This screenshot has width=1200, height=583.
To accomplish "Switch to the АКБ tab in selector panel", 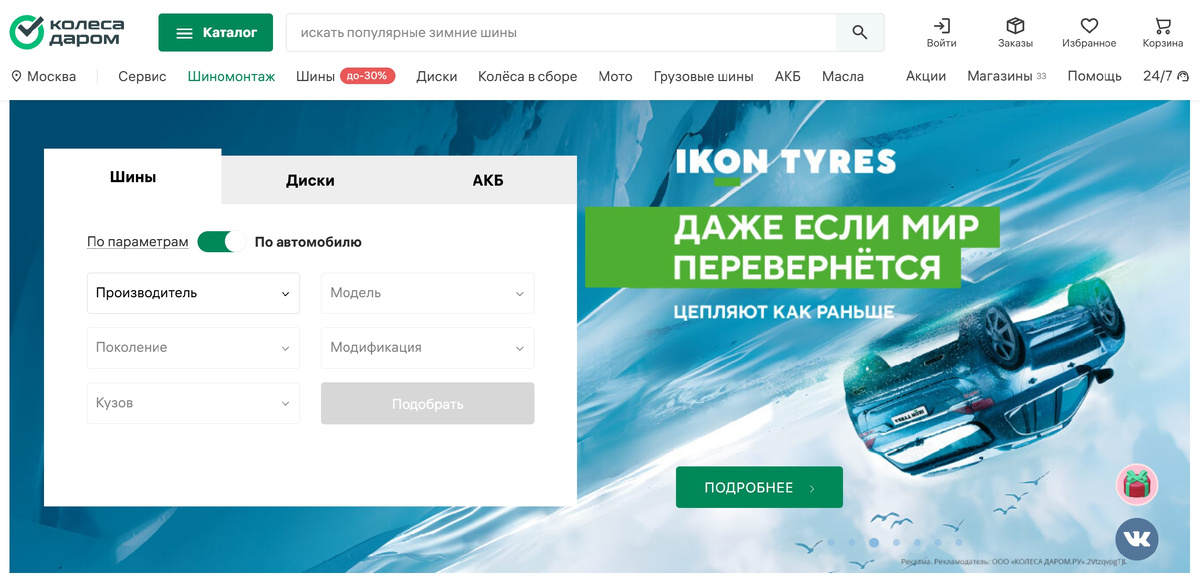I will coord(488,181).
